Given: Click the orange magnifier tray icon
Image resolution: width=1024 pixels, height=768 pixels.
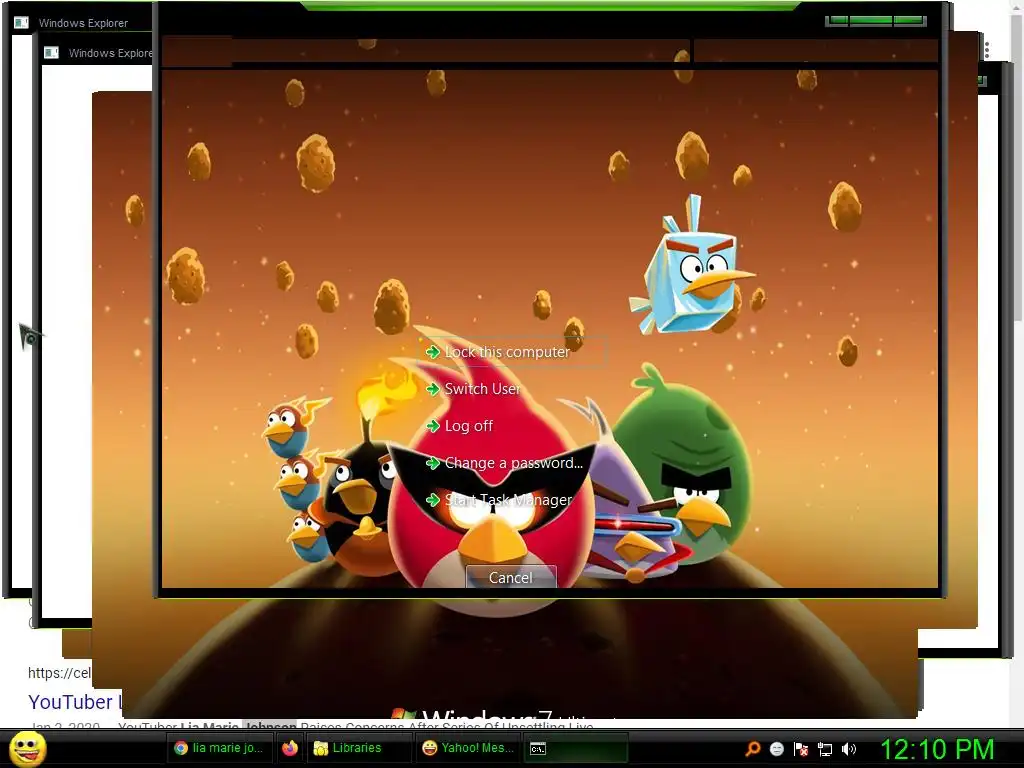Looking at the screenshot, I should tap(753, 749).
